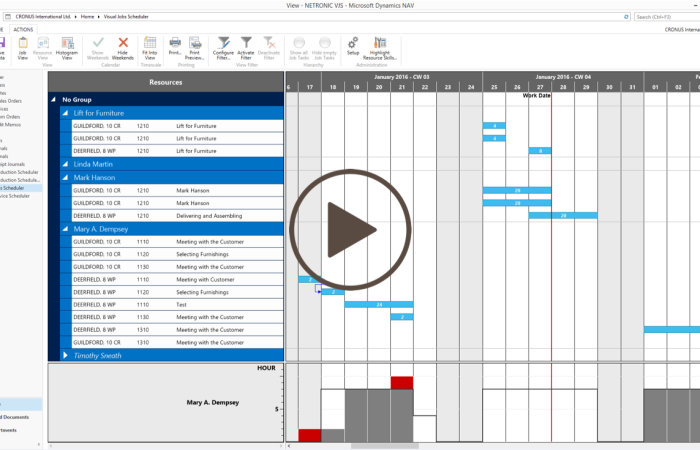Select GUILDFORD 1310 Meeting with the Customer row
The width and height of the screenshot is (700, 450).
178,342
